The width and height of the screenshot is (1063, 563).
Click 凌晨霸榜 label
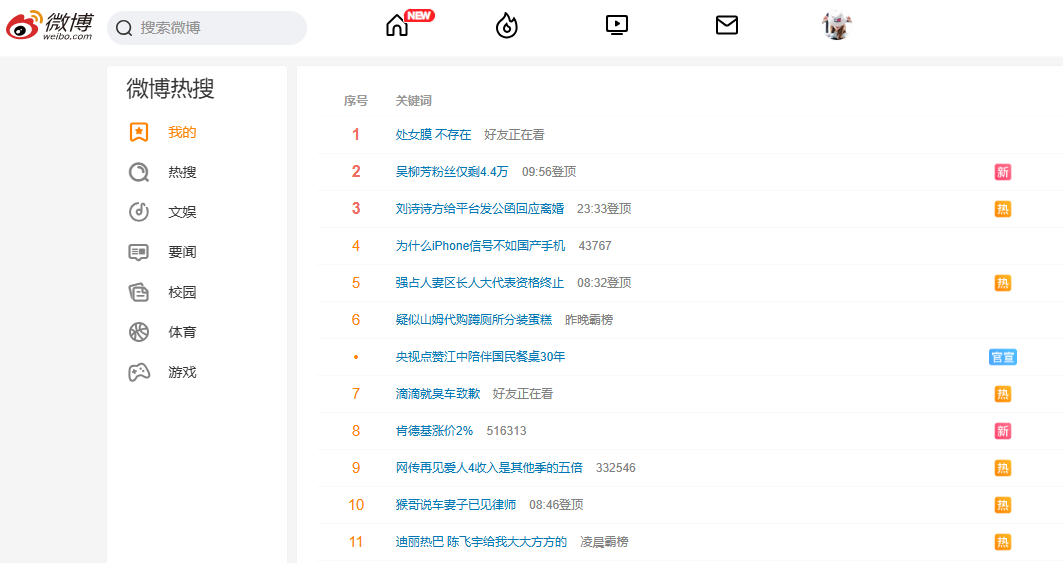coord(604,542)
